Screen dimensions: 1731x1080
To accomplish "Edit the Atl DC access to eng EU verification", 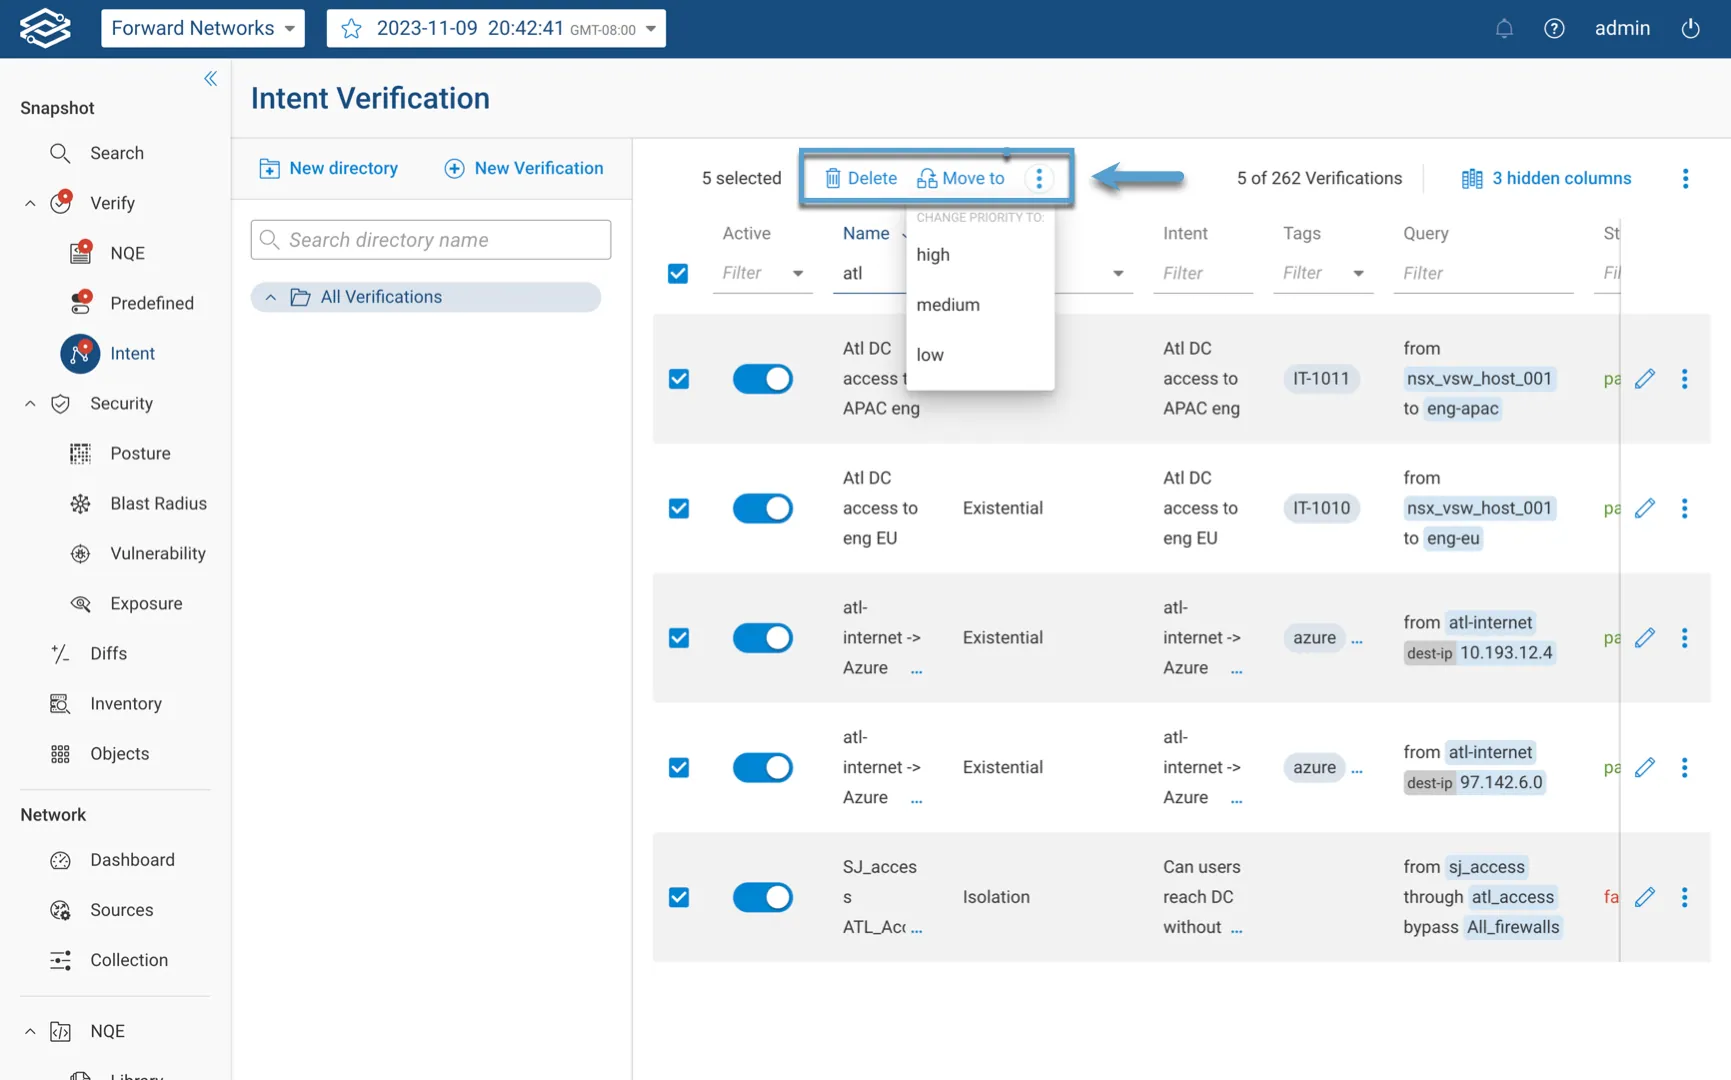I will click(1645, 508).
